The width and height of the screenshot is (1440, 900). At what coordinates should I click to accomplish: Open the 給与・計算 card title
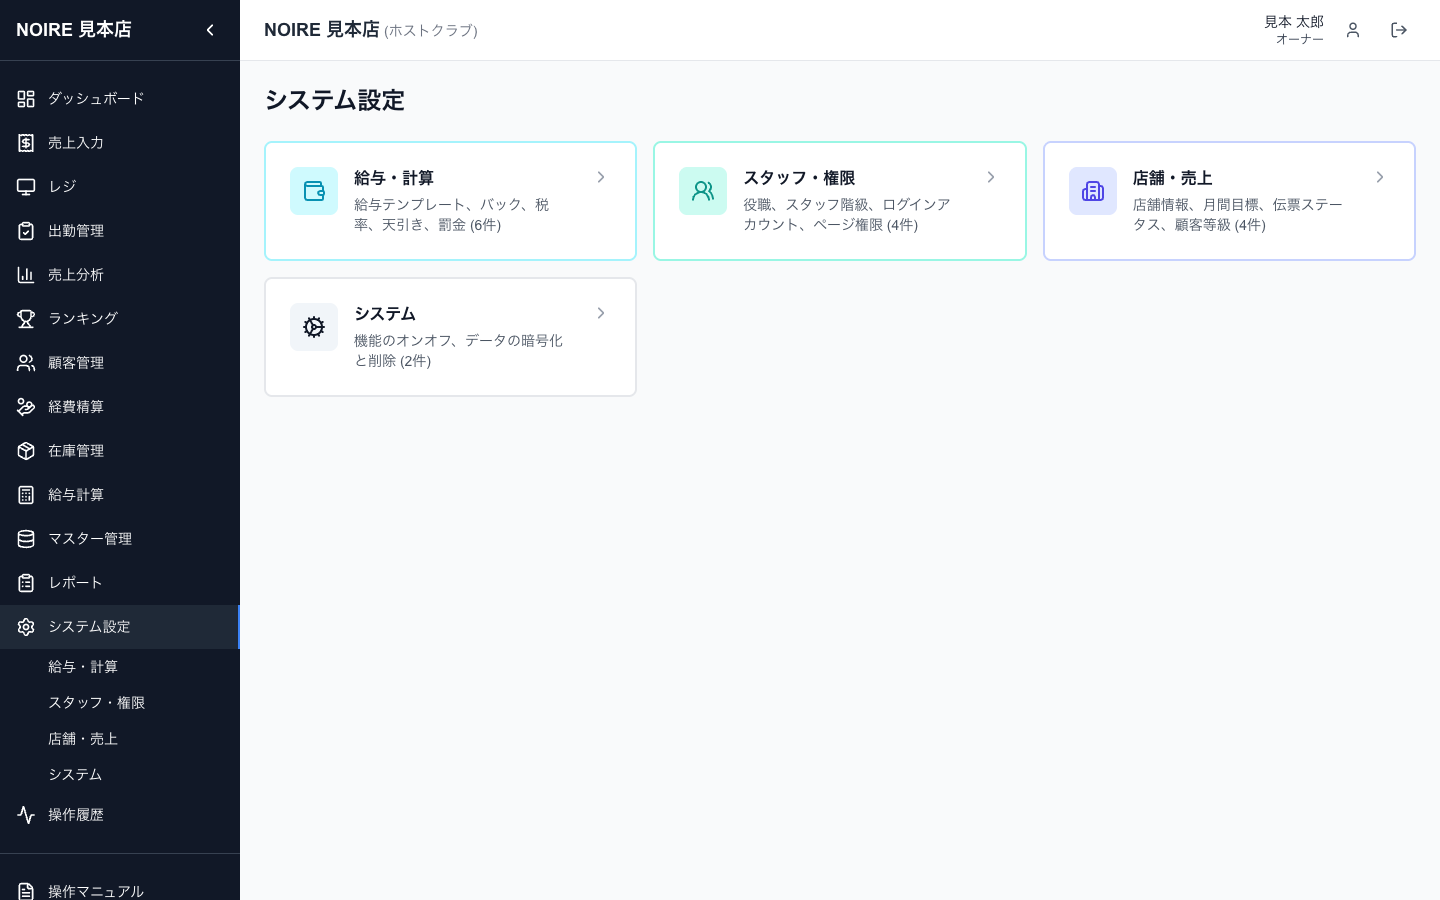point(394,178)
